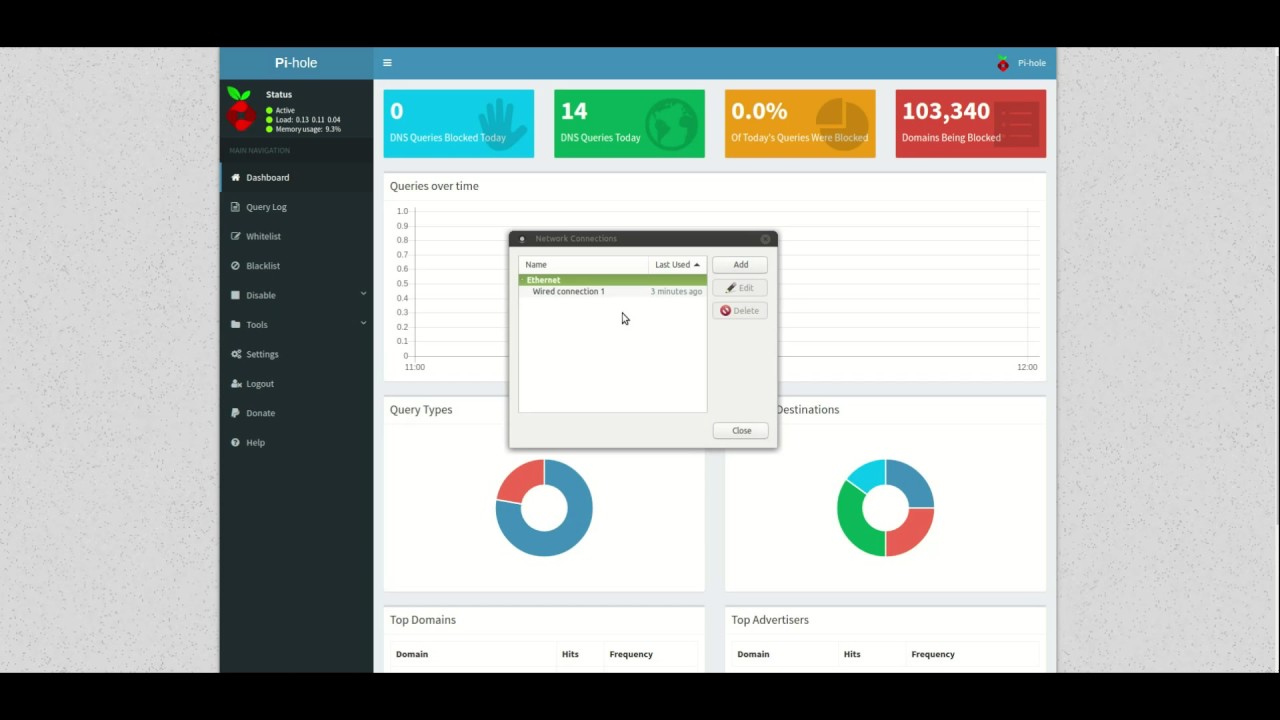Screen dimensions: 1280x720
Task: Click the Load status text in sidebar
Action: pyautogui.click(x=308, y=120)
